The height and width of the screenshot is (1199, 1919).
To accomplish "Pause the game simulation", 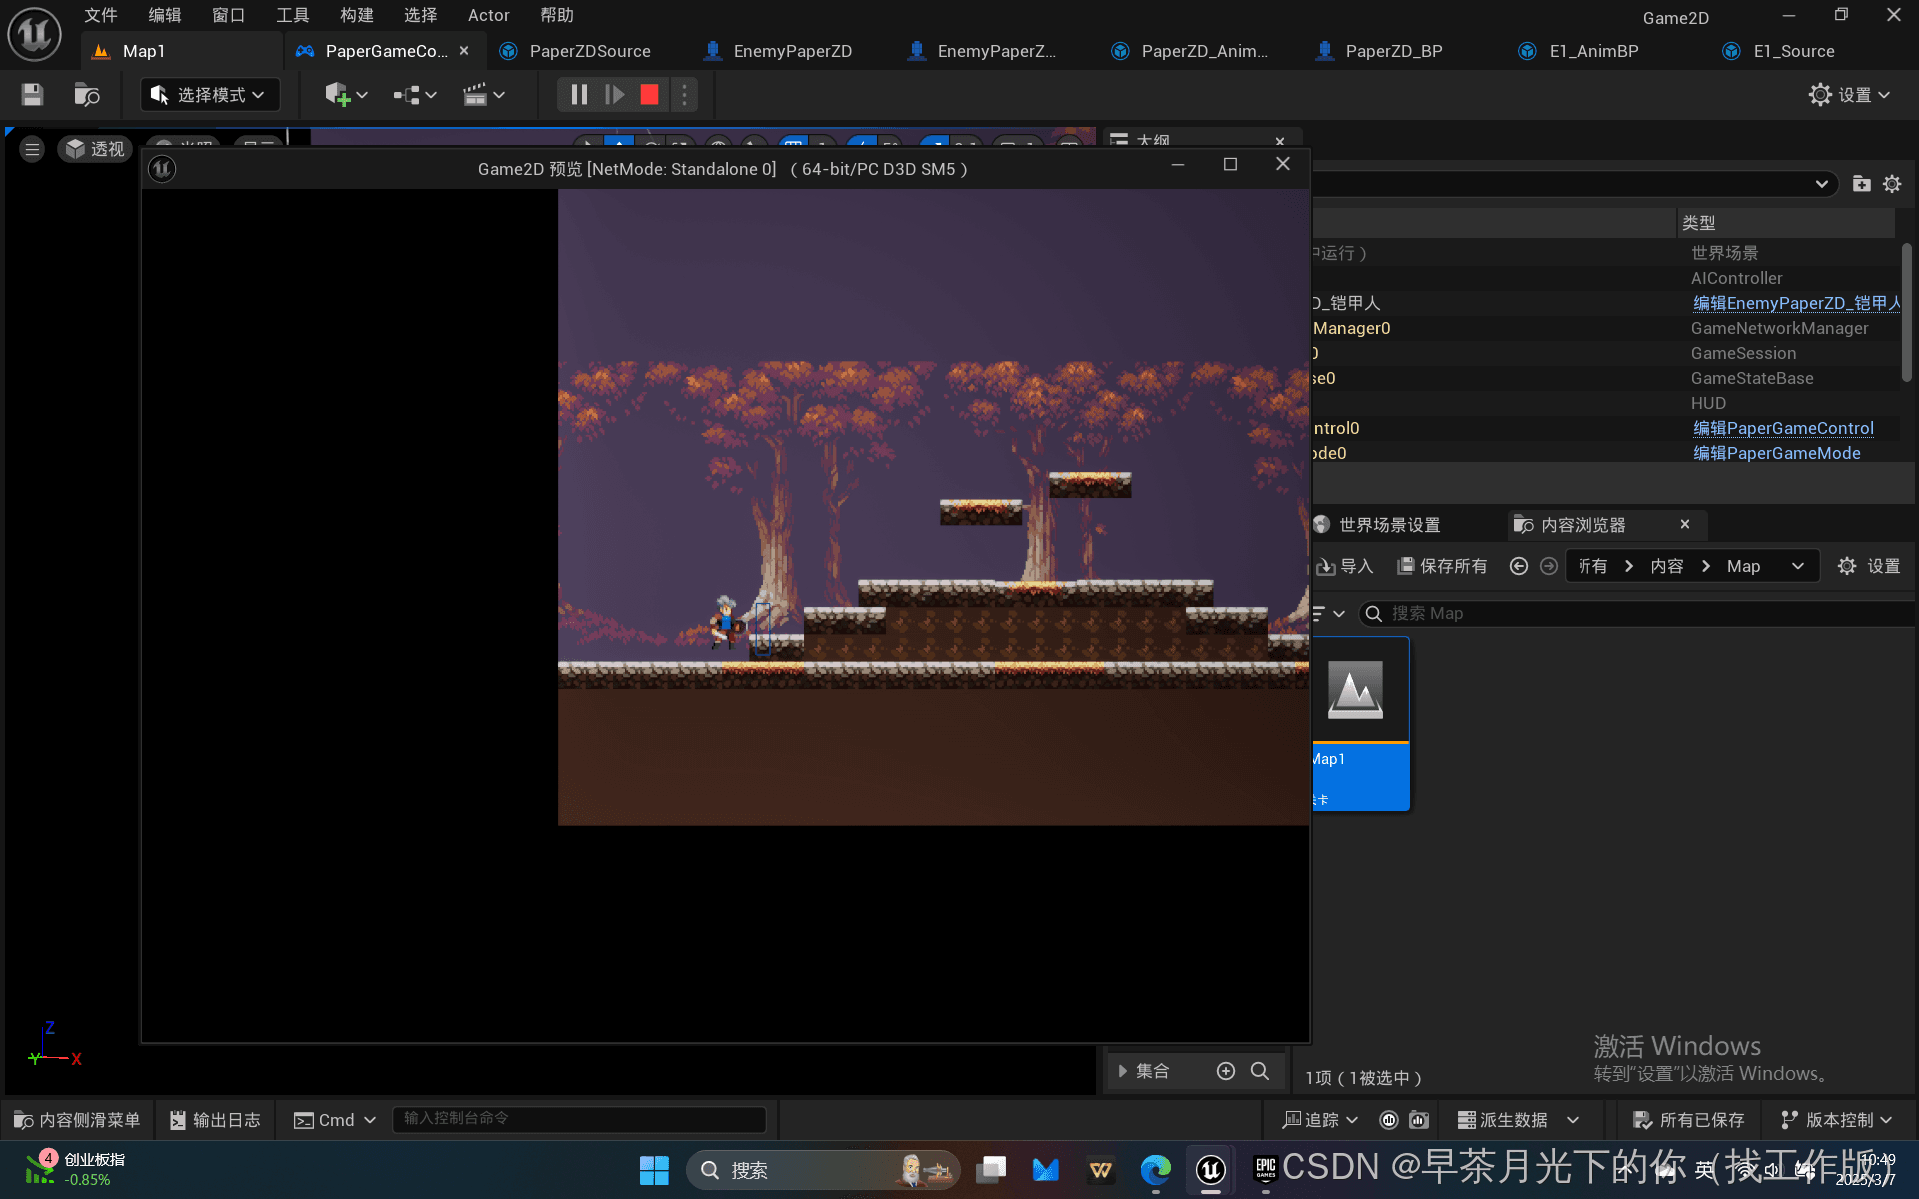I will [579, 95].
